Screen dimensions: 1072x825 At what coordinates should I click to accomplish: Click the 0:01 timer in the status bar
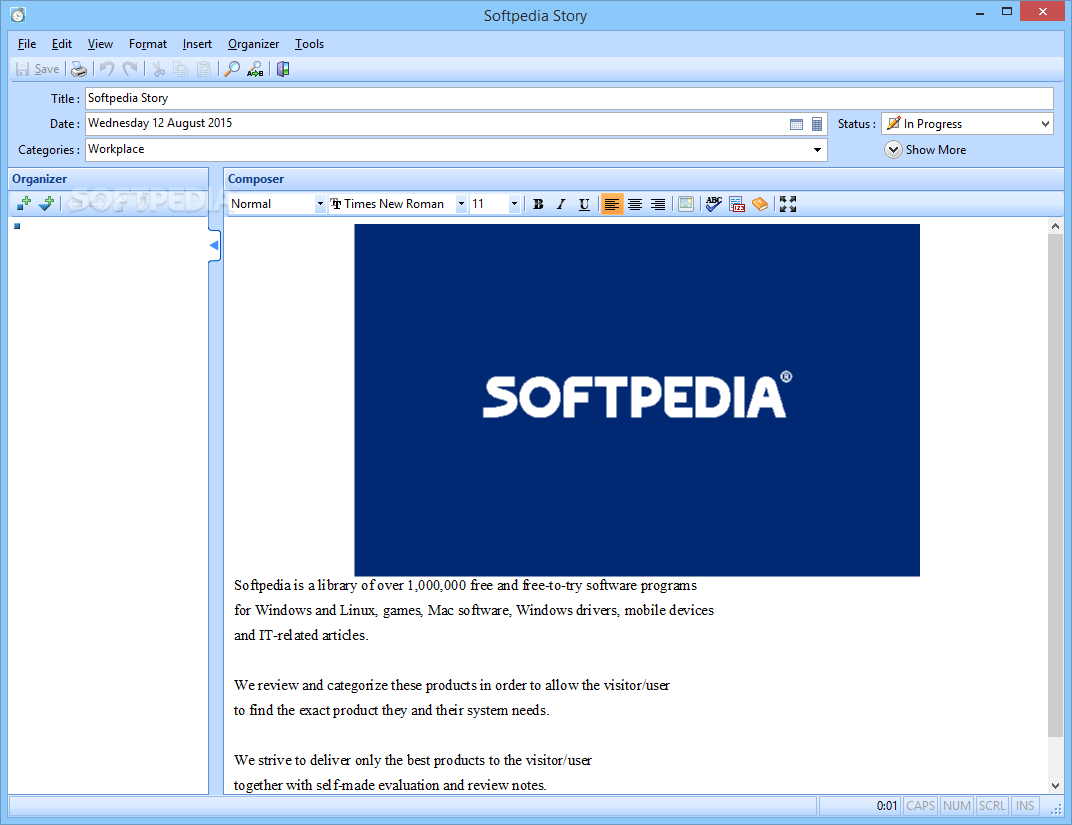coord(887,806)
